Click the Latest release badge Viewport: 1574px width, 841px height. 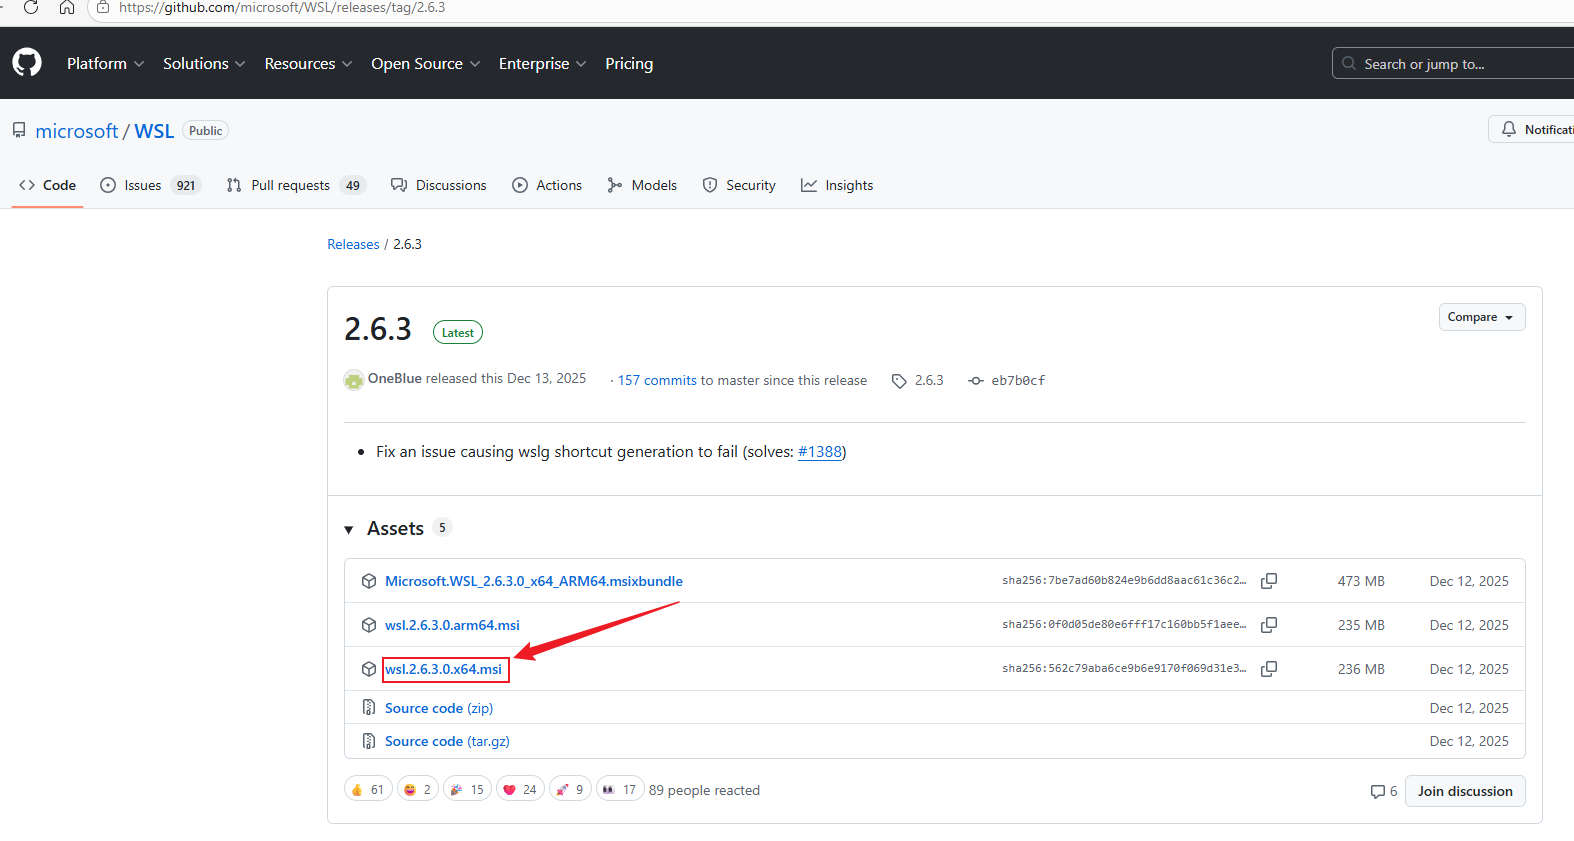(458, 333)
